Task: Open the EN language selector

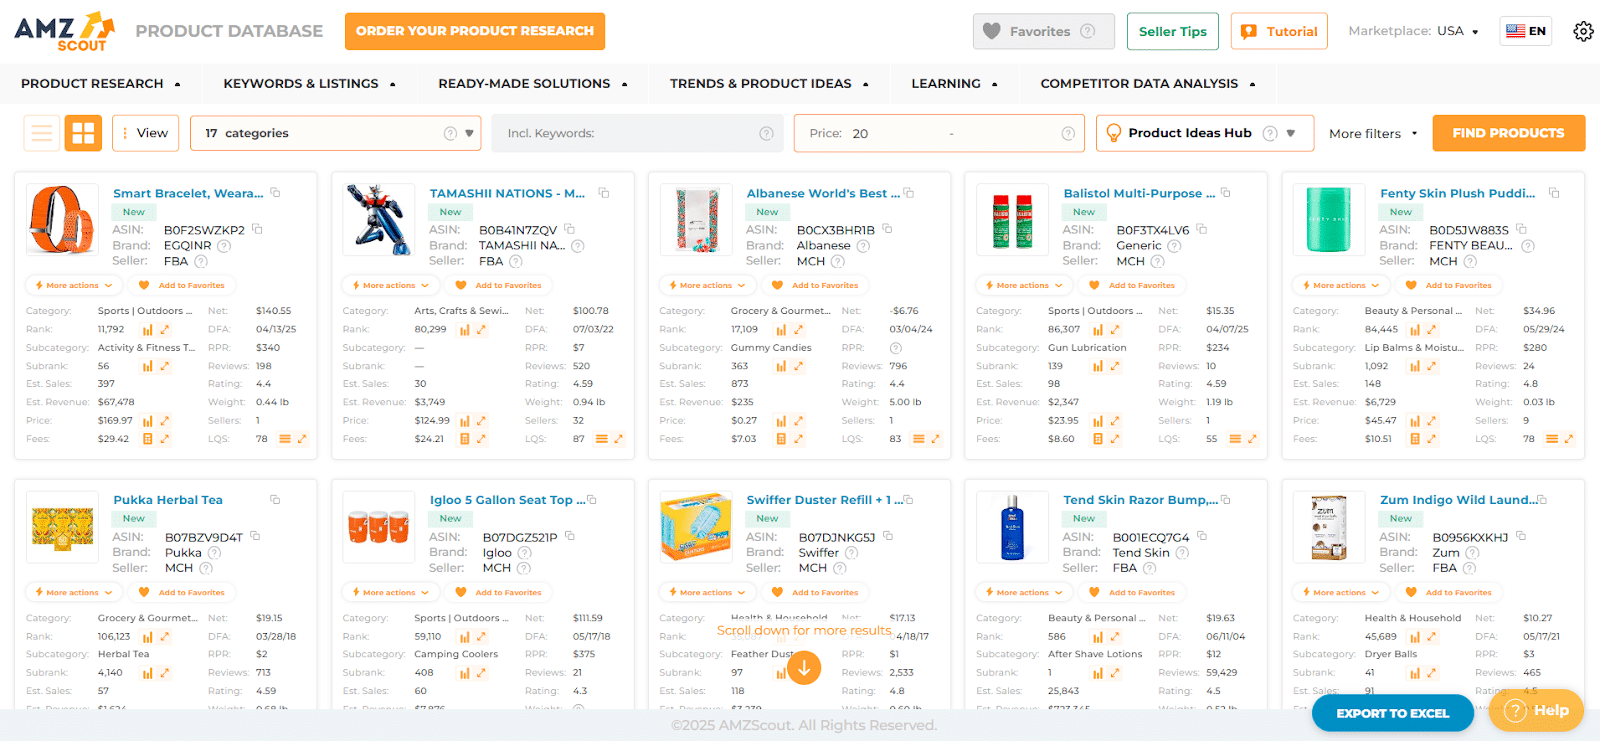Action: (x=1526, y=31)
